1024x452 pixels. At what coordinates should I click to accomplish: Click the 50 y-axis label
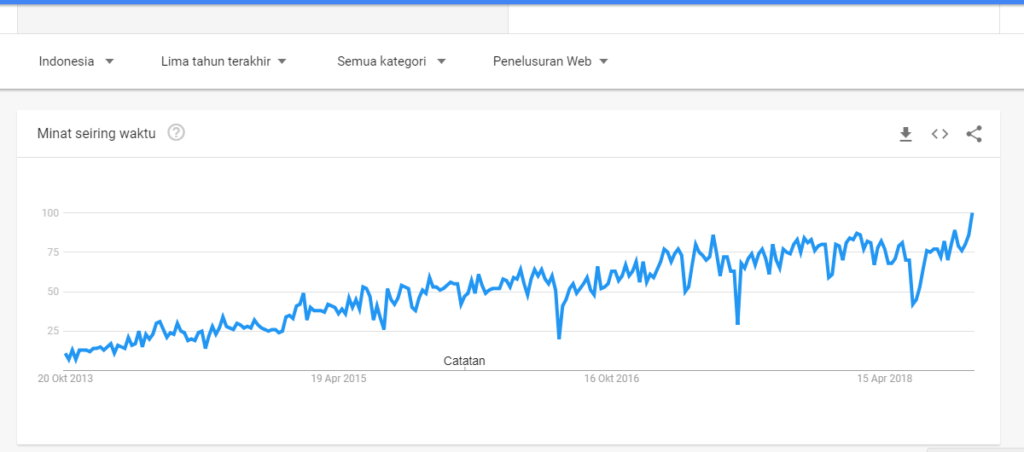(54, 292)
